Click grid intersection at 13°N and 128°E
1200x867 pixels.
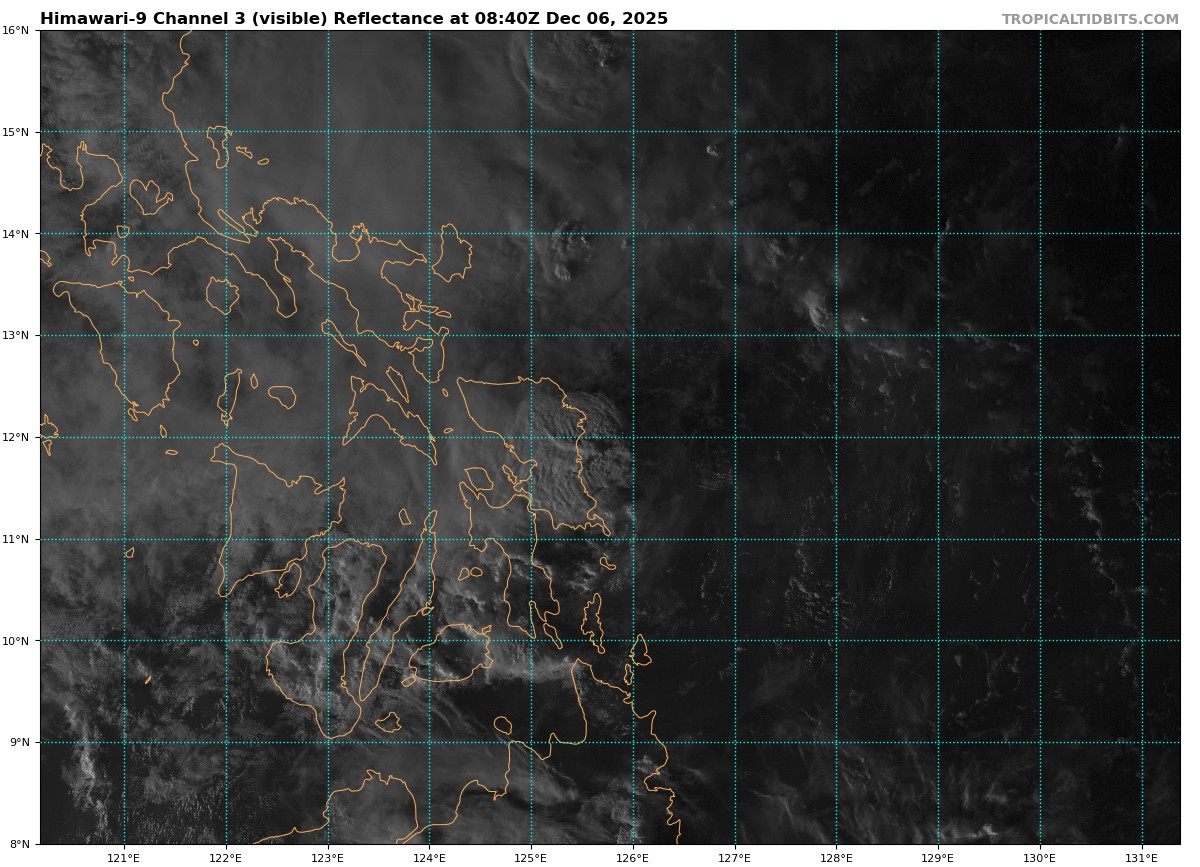tap(837, 335)
